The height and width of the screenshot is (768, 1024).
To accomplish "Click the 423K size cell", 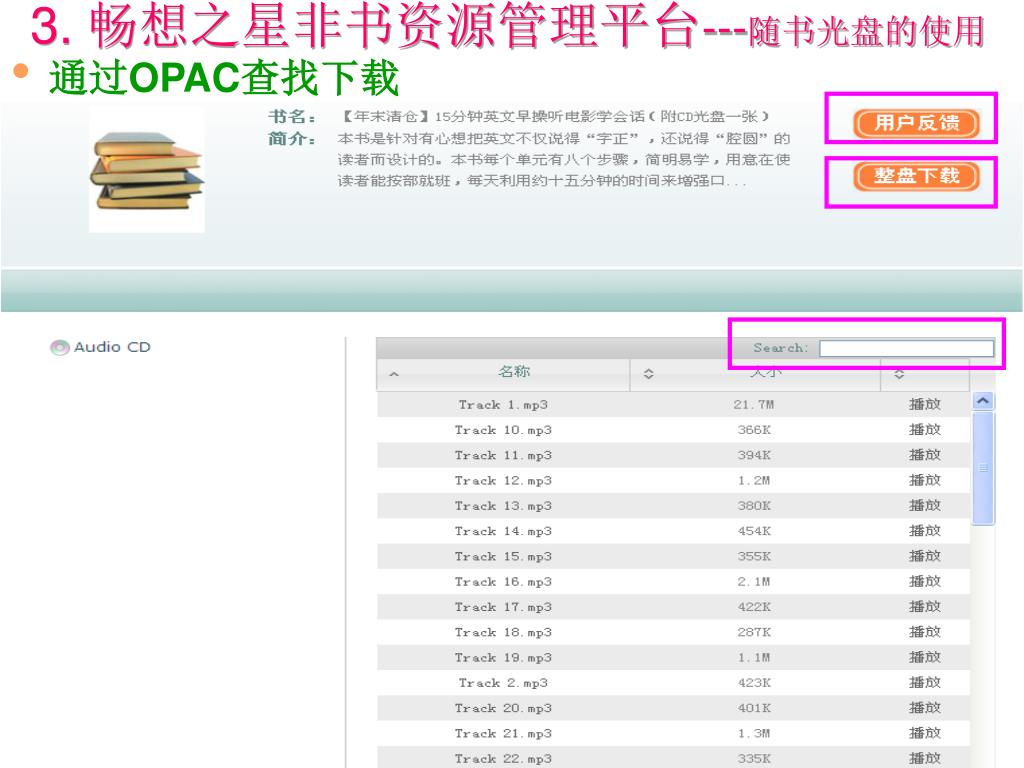I will pos(754,683).
